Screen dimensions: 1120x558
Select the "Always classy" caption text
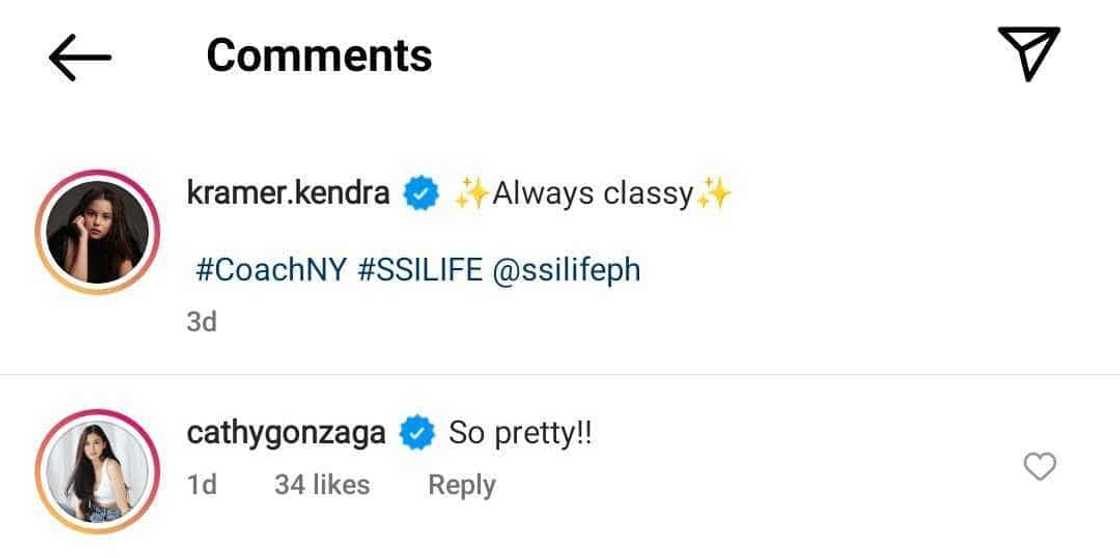click(593, 193)
